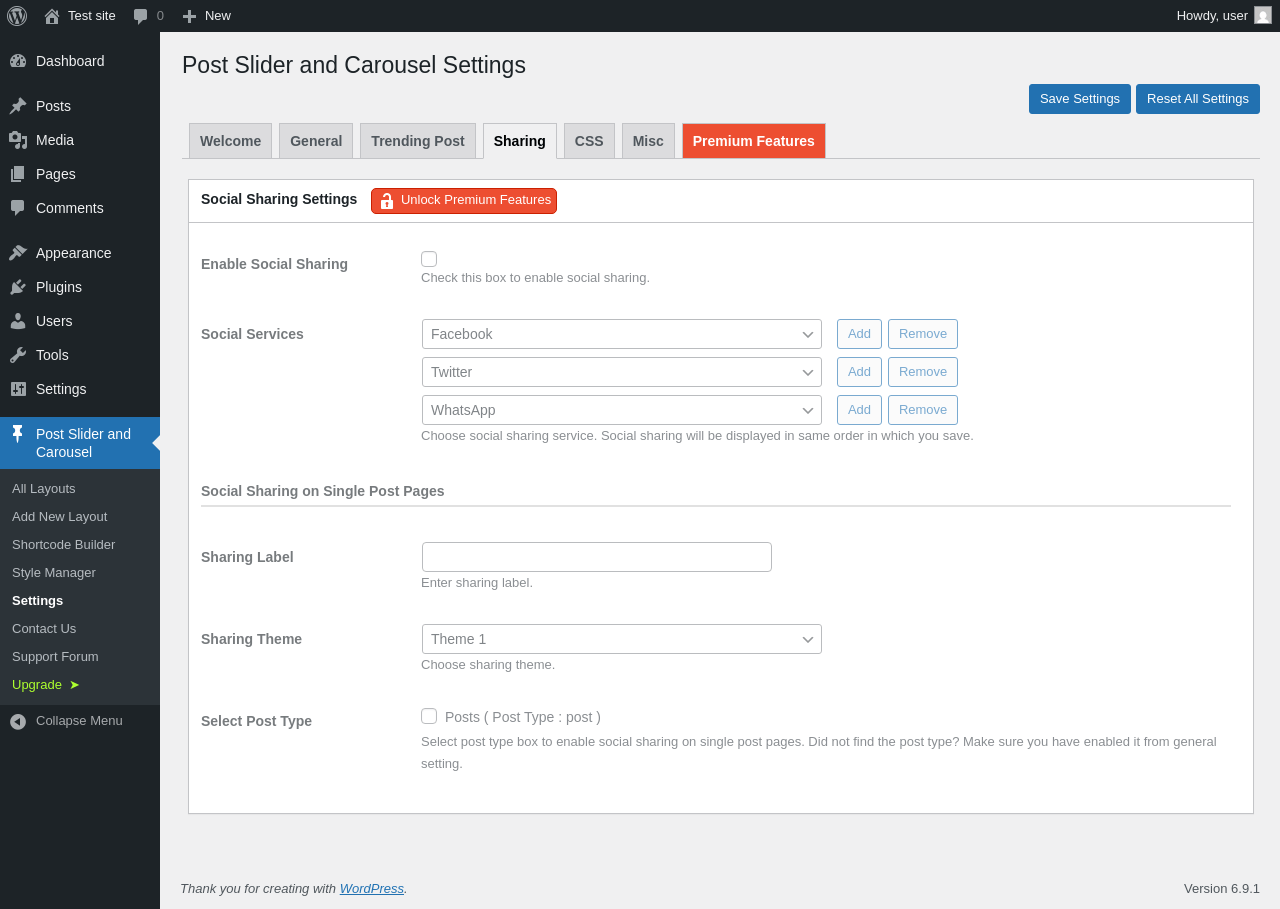Expand the Sharing Theme dropdown

[621, 639]
